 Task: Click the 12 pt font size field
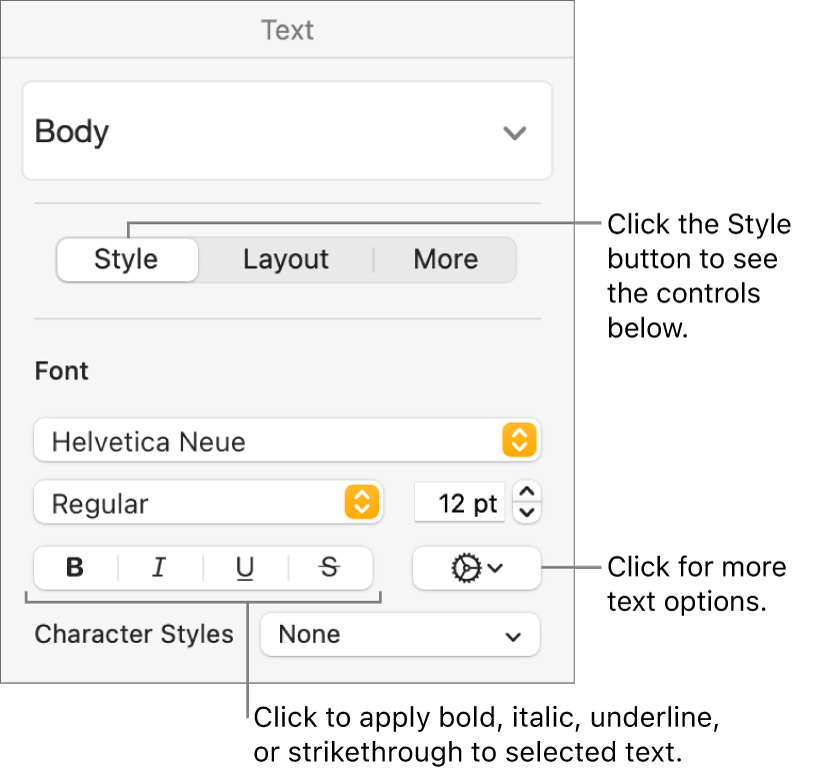460,503
